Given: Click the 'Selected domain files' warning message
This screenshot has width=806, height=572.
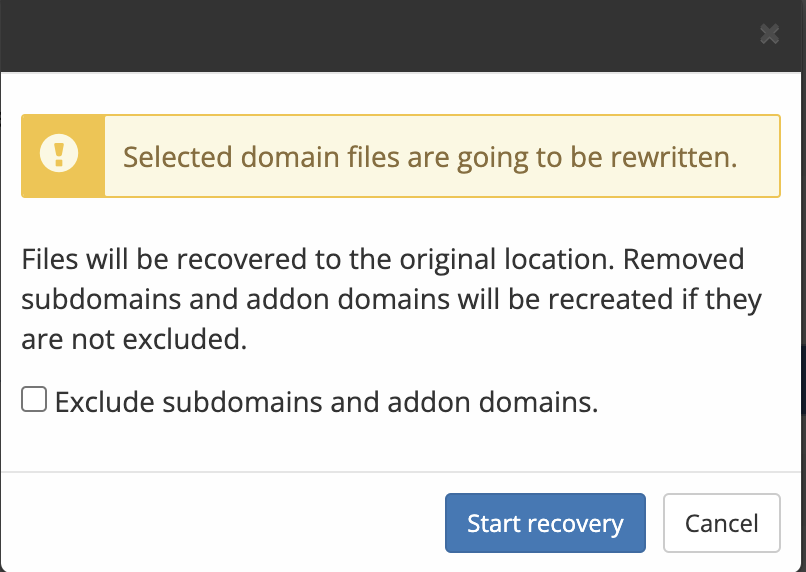Looking at the screenshot, I should click(430, 157).
